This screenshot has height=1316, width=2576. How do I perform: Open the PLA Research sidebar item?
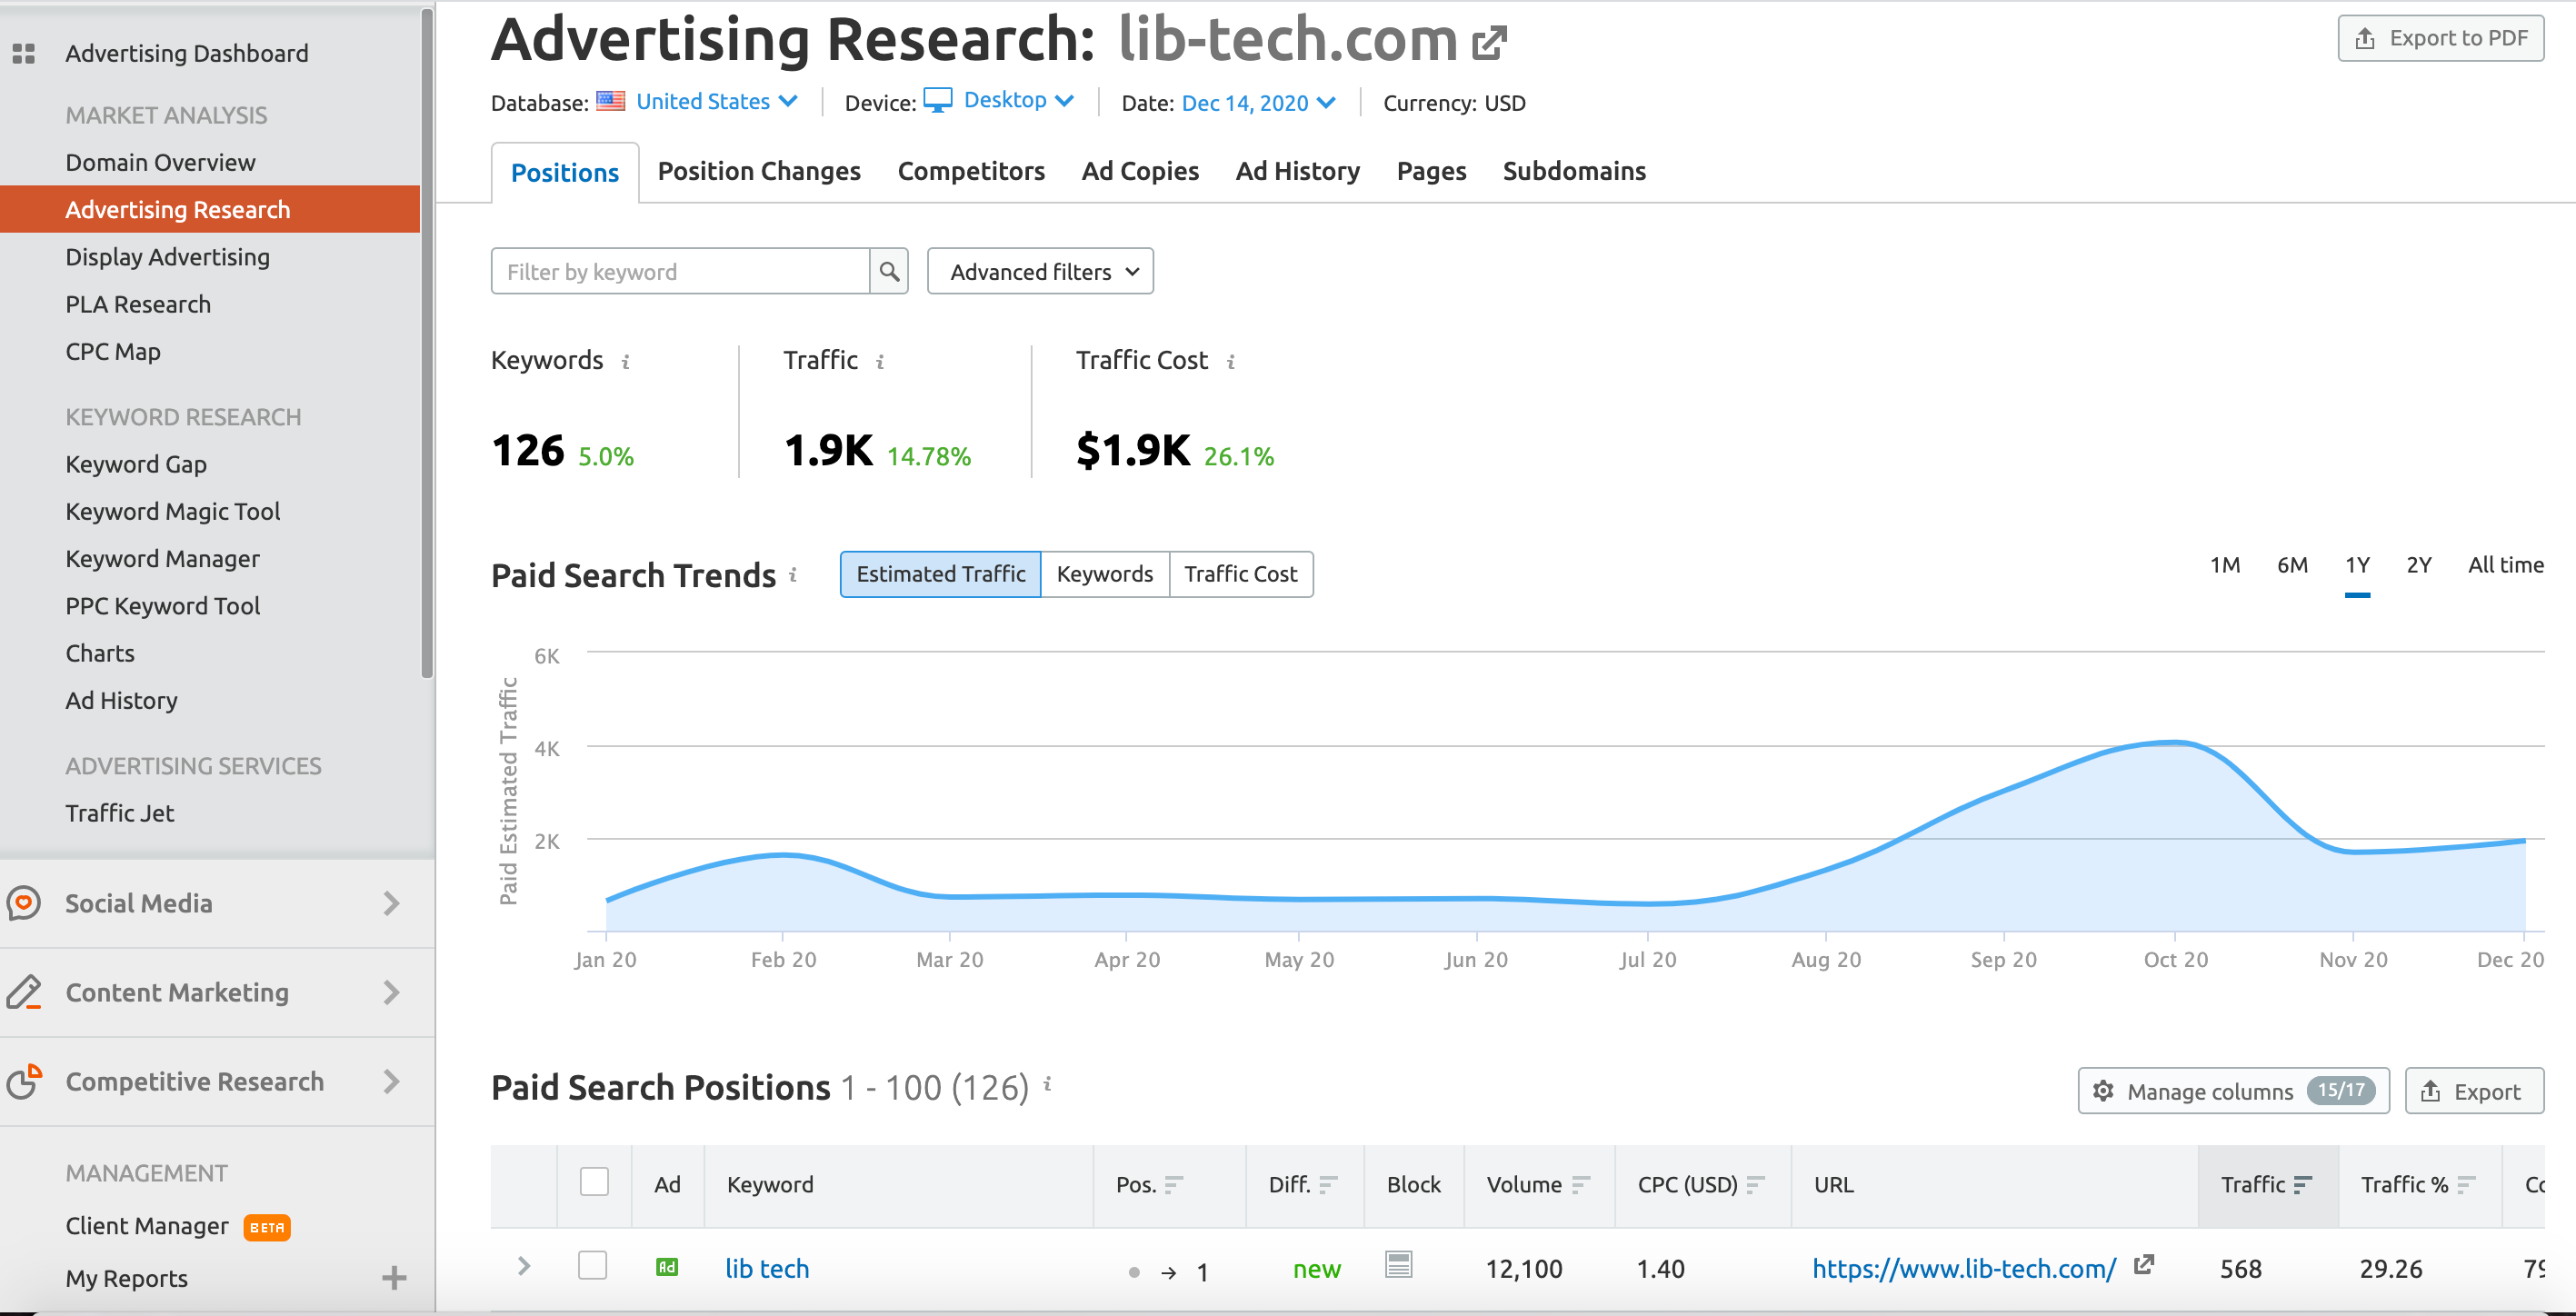pos(138,304)
